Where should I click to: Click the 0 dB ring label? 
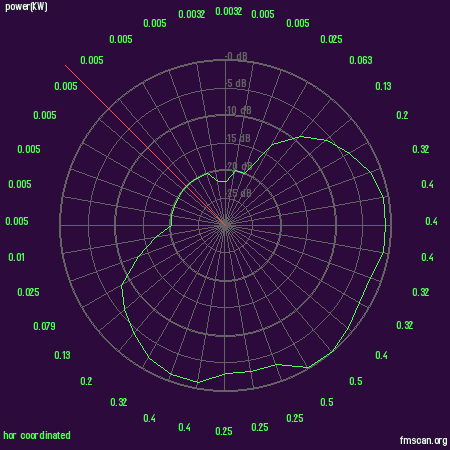pos(237,56)
